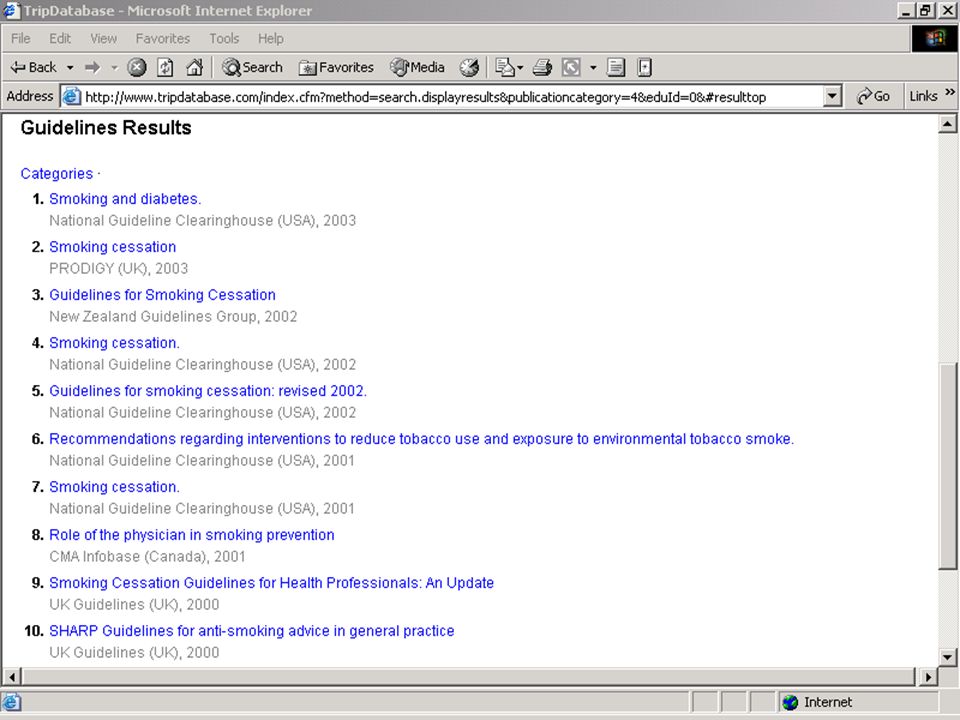Image resolution: width=960 pixels, height=720 pixels.
Task: Click the URL in the Address field
Action: coord(426,97)
